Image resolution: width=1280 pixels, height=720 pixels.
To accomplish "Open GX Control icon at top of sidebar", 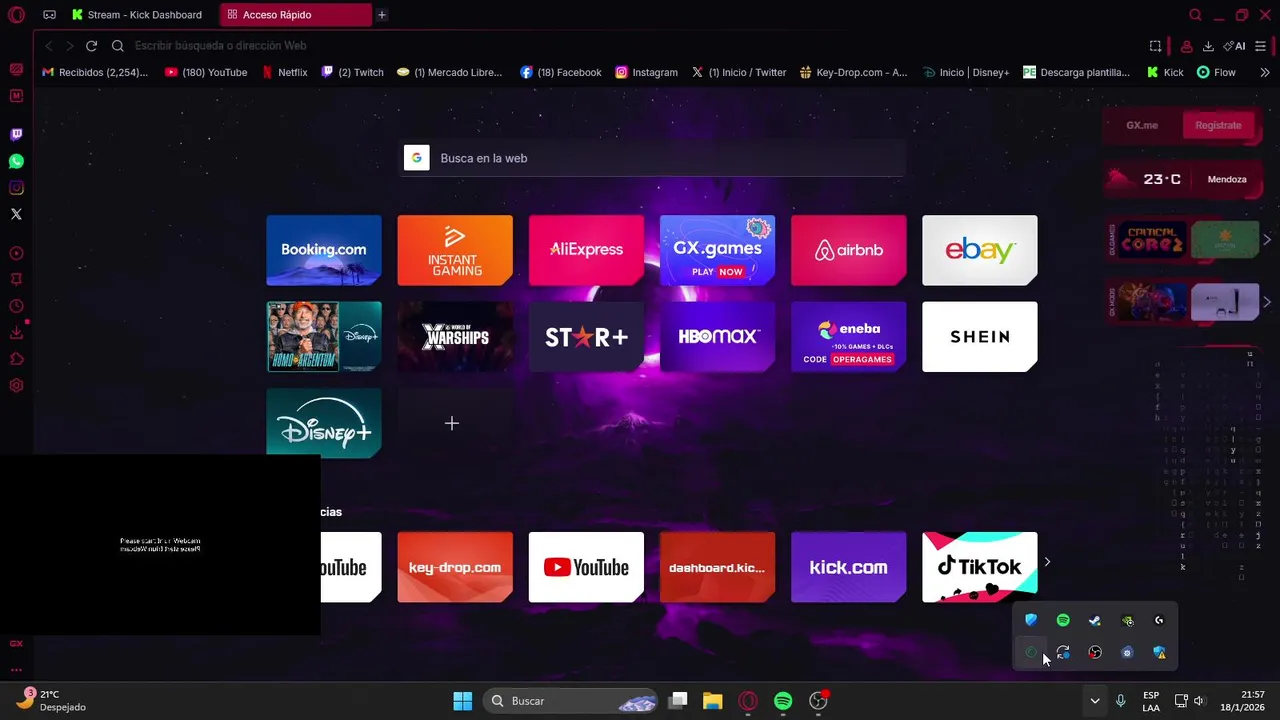I will (x=16, y=69).
